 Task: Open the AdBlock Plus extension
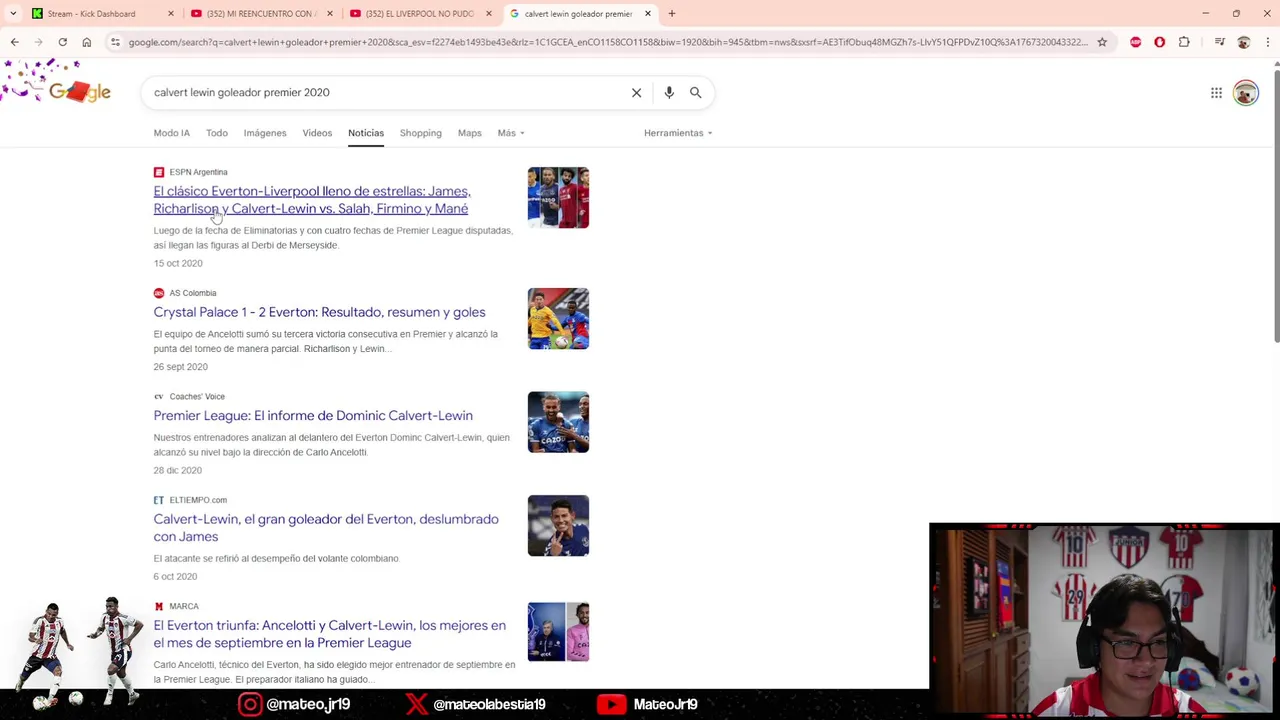1136,42
